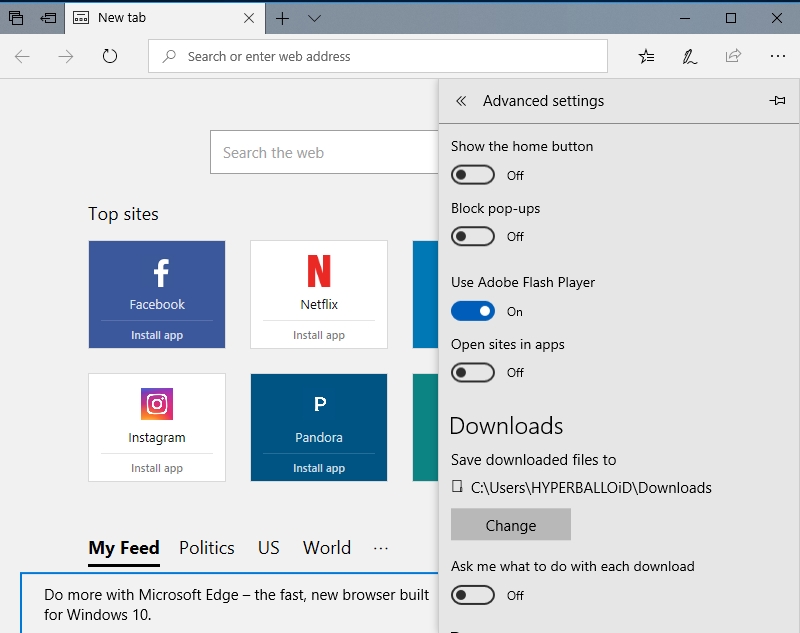The width and height of the screenshot is (800, 633).
Task: Focus the Search or enter web address bar
Action: tap(378, 56)
